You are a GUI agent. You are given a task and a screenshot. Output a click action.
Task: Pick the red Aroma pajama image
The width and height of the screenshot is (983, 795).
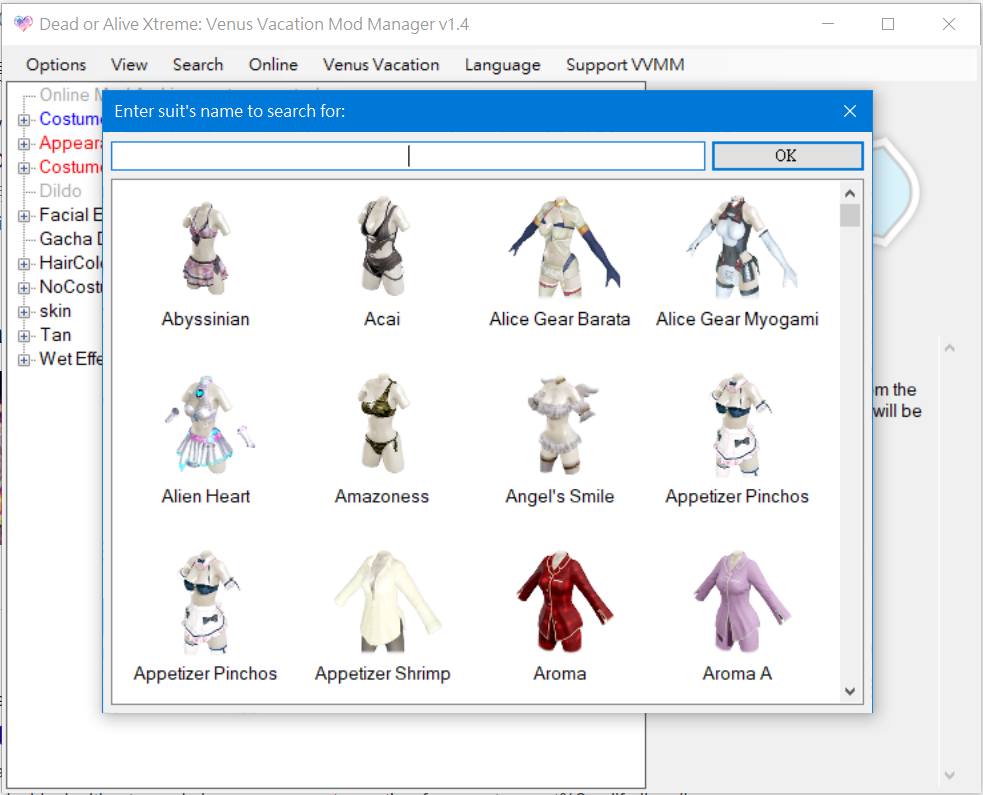(564, 602)
